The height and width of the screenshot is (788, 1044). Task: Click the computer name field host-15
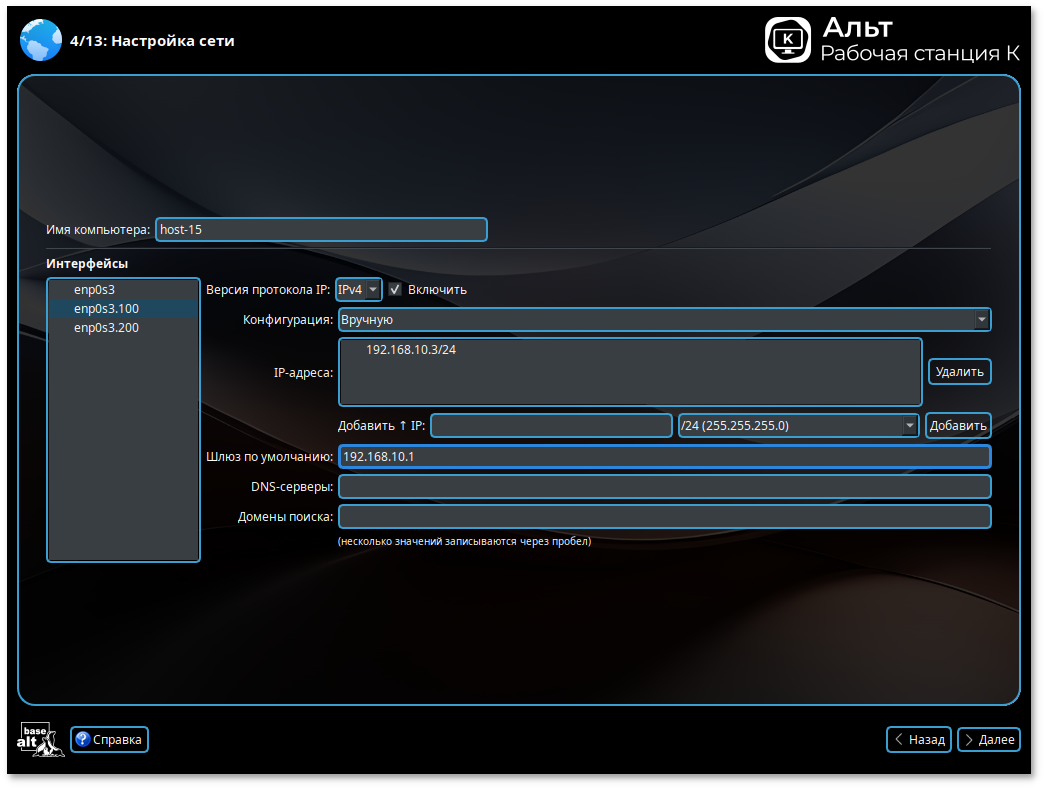(321, 230)
